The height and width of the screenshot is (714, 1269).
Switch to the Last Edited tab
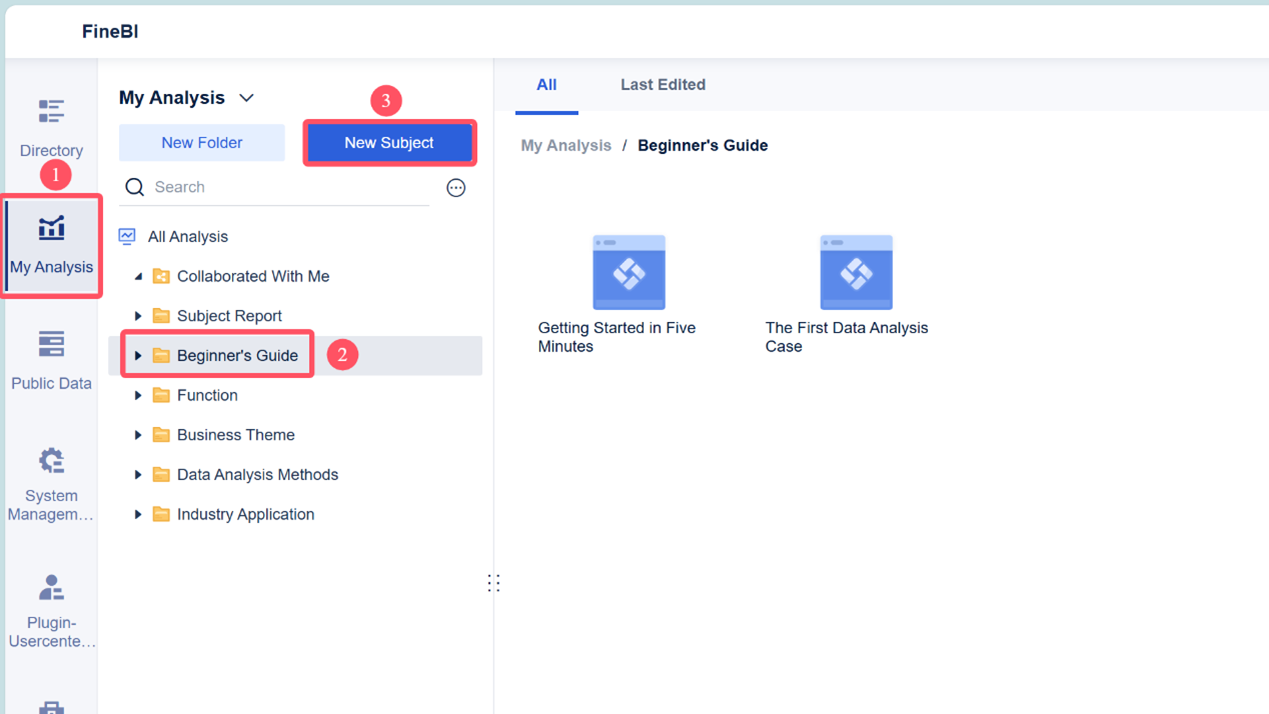[662, 85]
